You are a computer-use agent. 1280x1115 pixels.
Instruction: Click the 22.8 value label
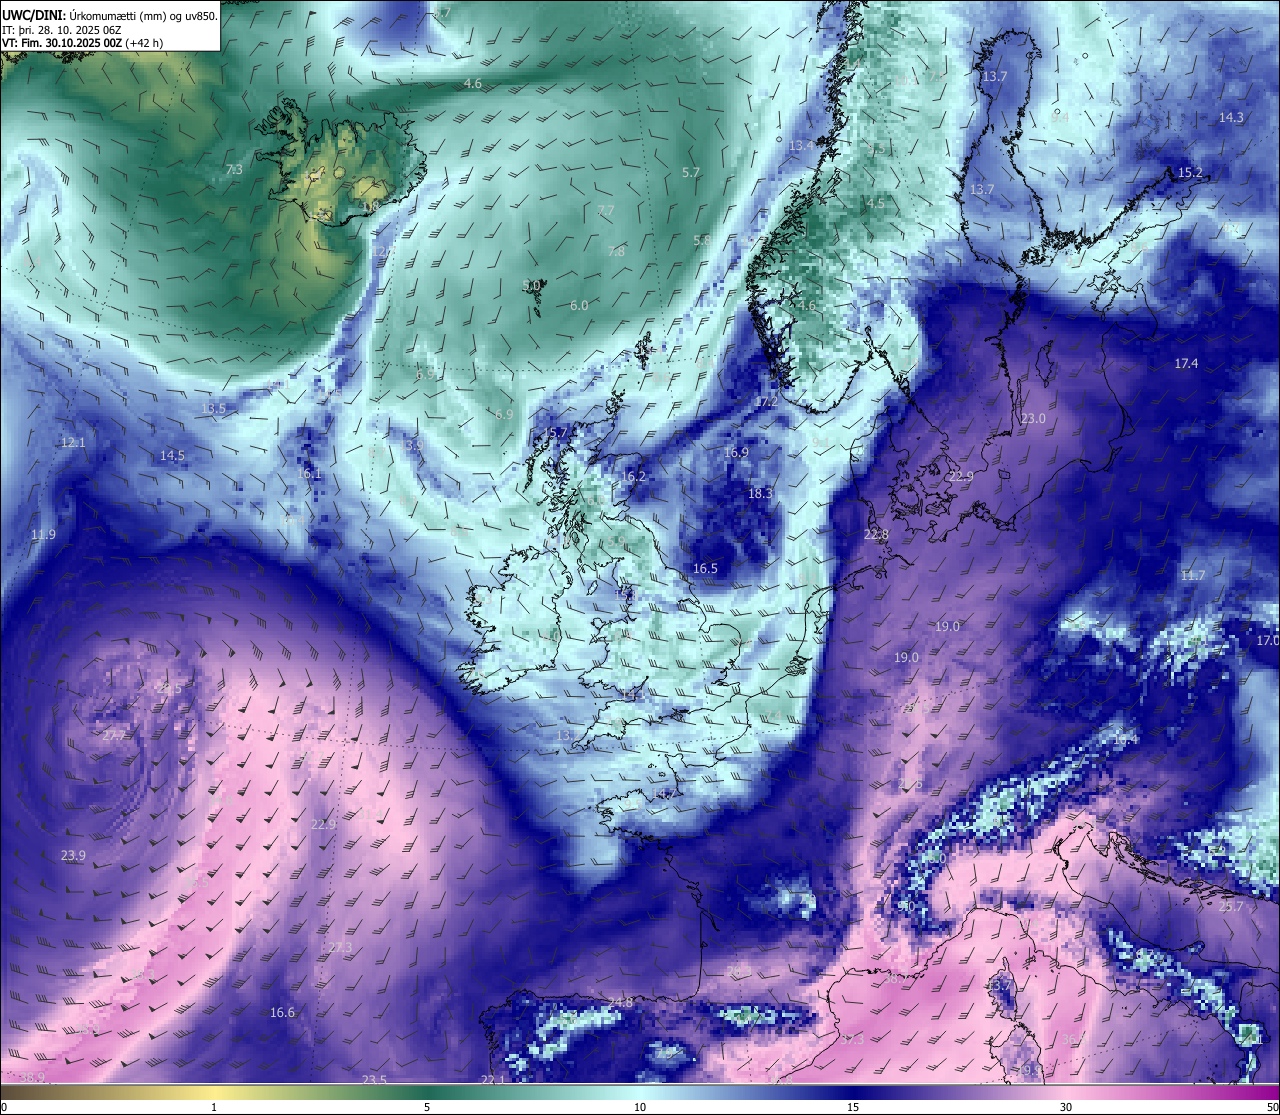(x=876, y=535)
